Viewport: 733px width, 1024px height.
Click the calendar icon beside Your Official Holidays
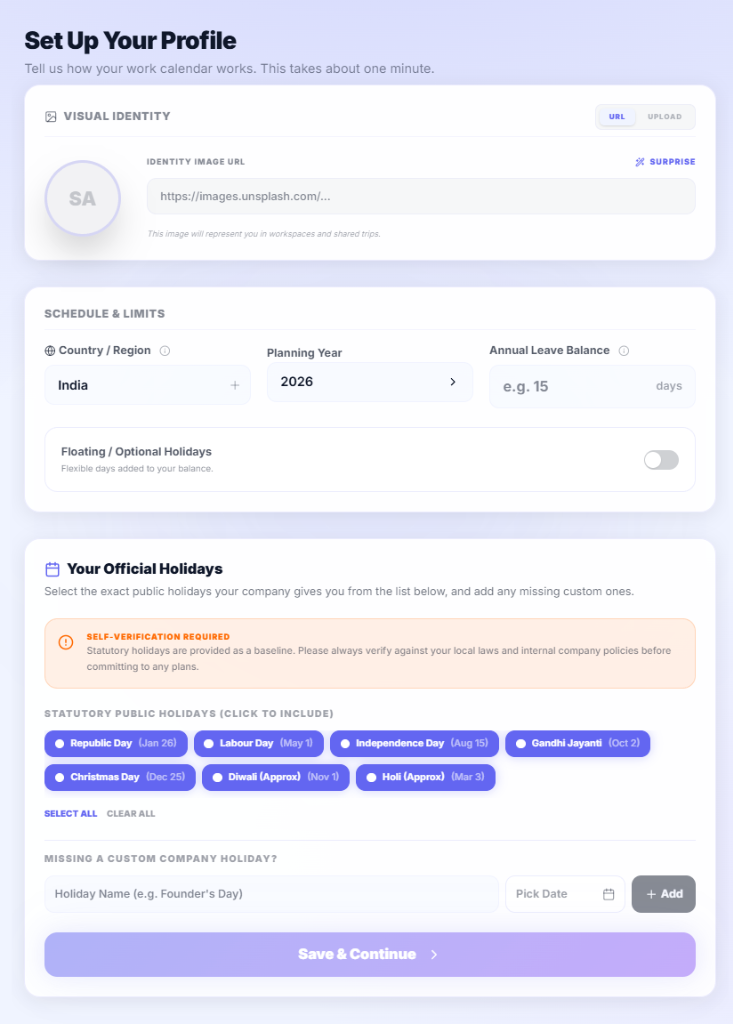click(x=52, y=569)
